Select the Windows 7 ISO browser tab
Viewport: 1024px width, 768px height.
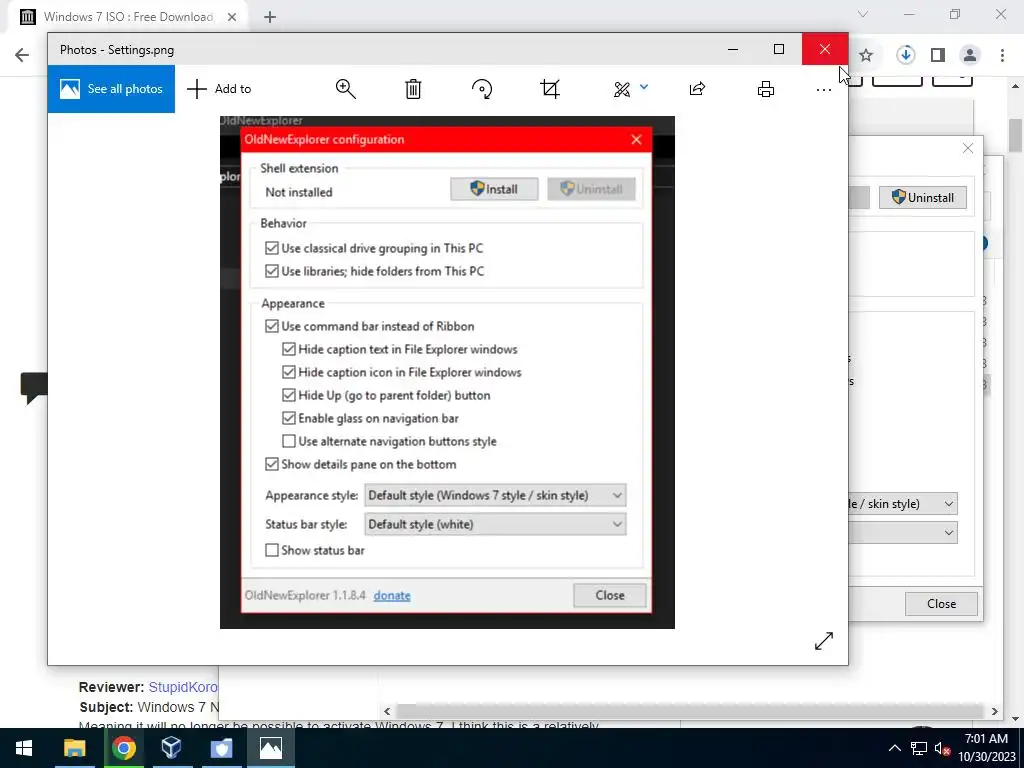coord(127,17)
